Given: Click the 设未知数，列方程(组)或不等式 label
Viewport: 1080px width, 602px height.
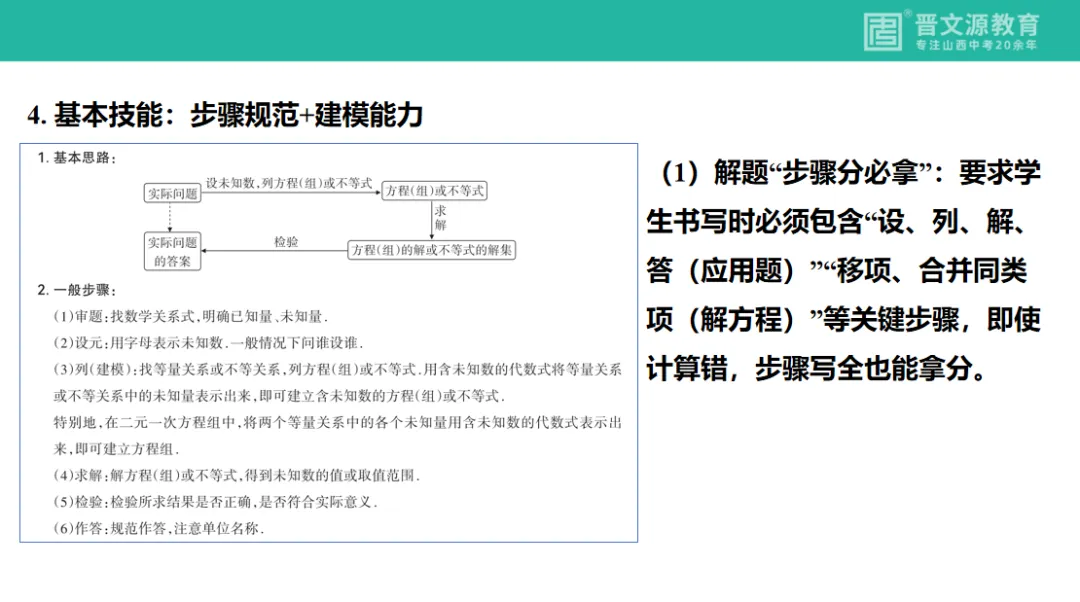Looking at the screenshot, I should [x=288, y=183].
